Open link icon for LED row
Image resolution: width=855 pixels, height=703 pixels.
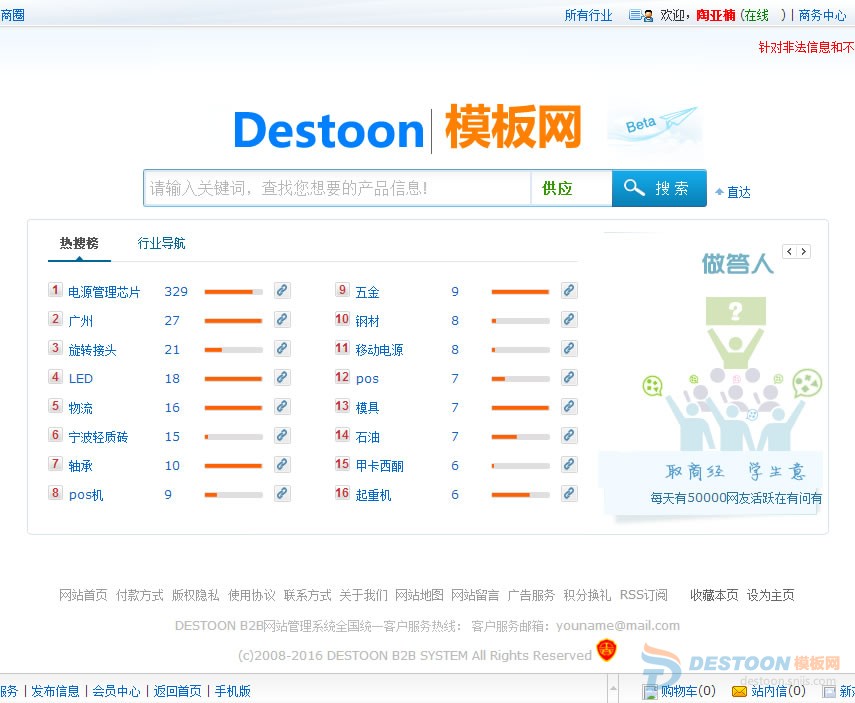(282, 377)
